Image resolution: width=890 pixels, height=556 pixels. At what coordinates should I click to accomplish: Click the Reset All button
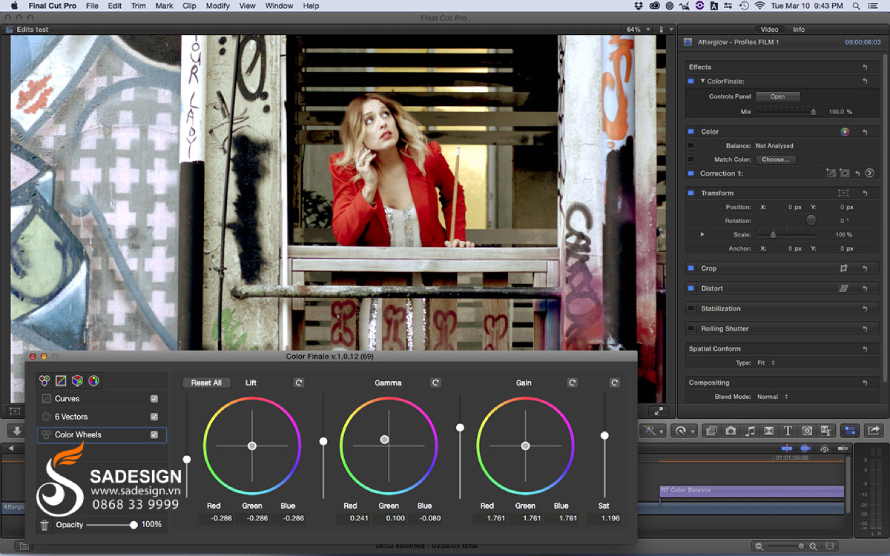coord(206,383)
